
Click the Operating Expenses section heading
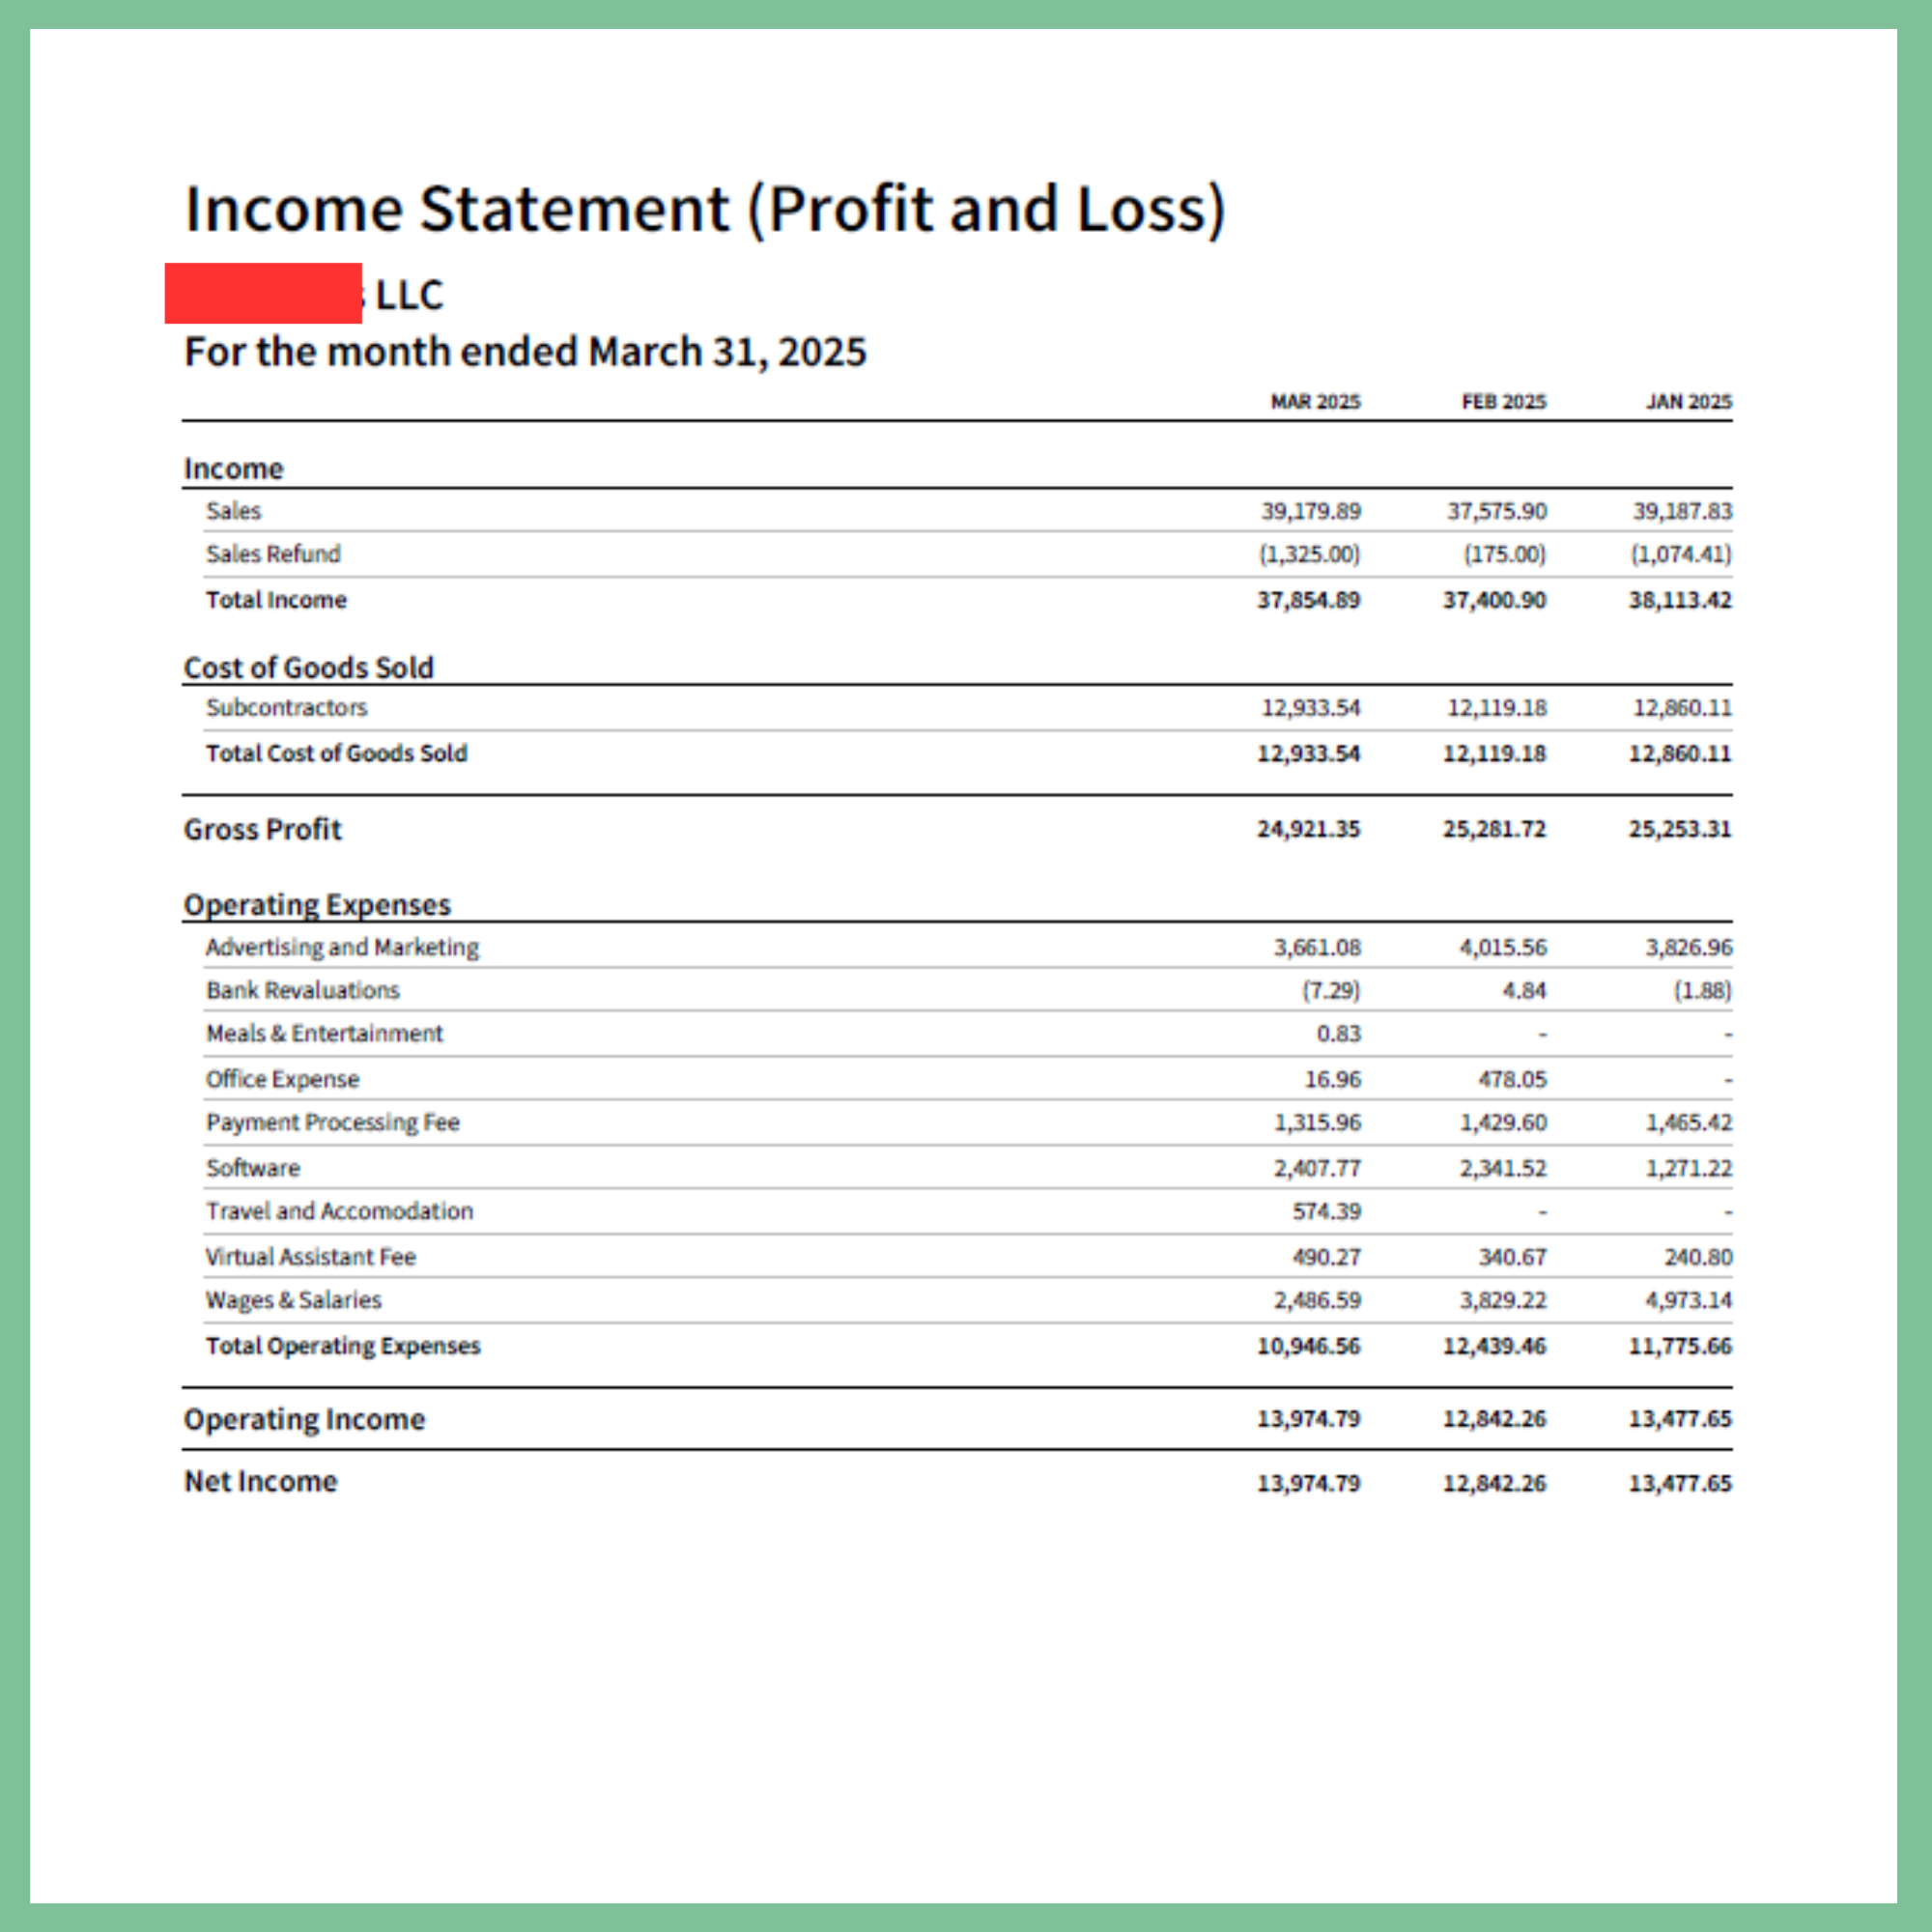[x=317, y=904]
